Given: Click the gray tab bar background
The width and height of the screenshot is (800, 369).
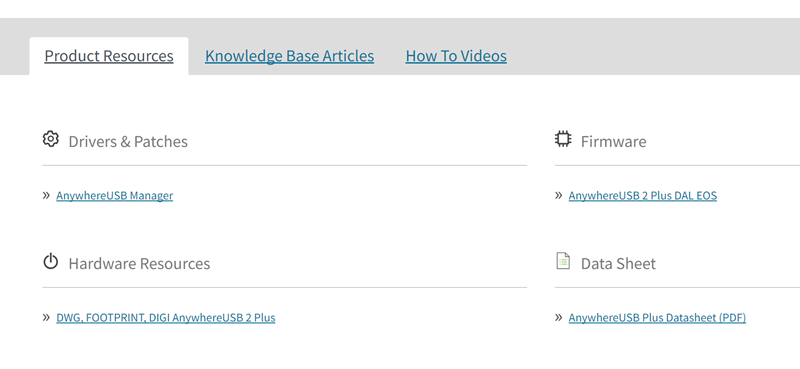Looking at the screenshot, I should click(x=653, y=47).
